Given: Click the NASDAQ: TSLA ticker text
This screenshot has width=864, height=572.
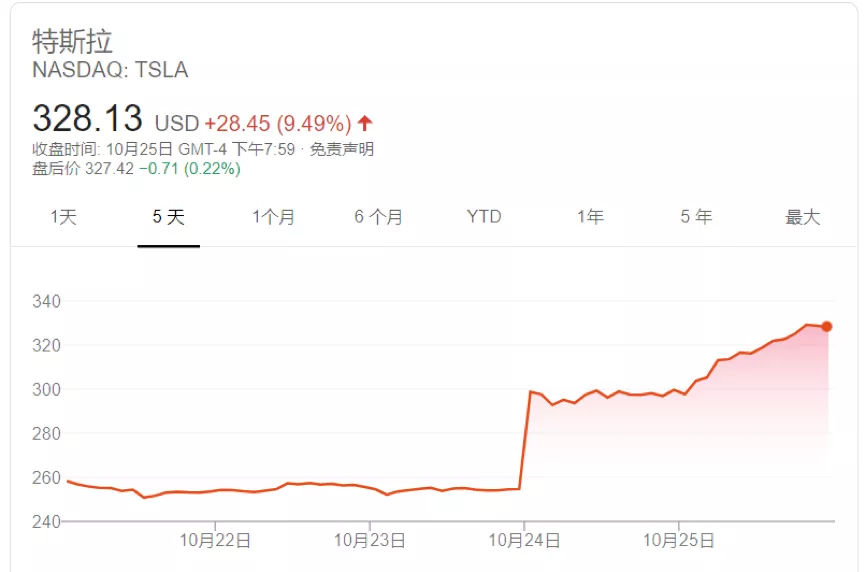Looking at the screenshot, I should (x=110, y=70).
